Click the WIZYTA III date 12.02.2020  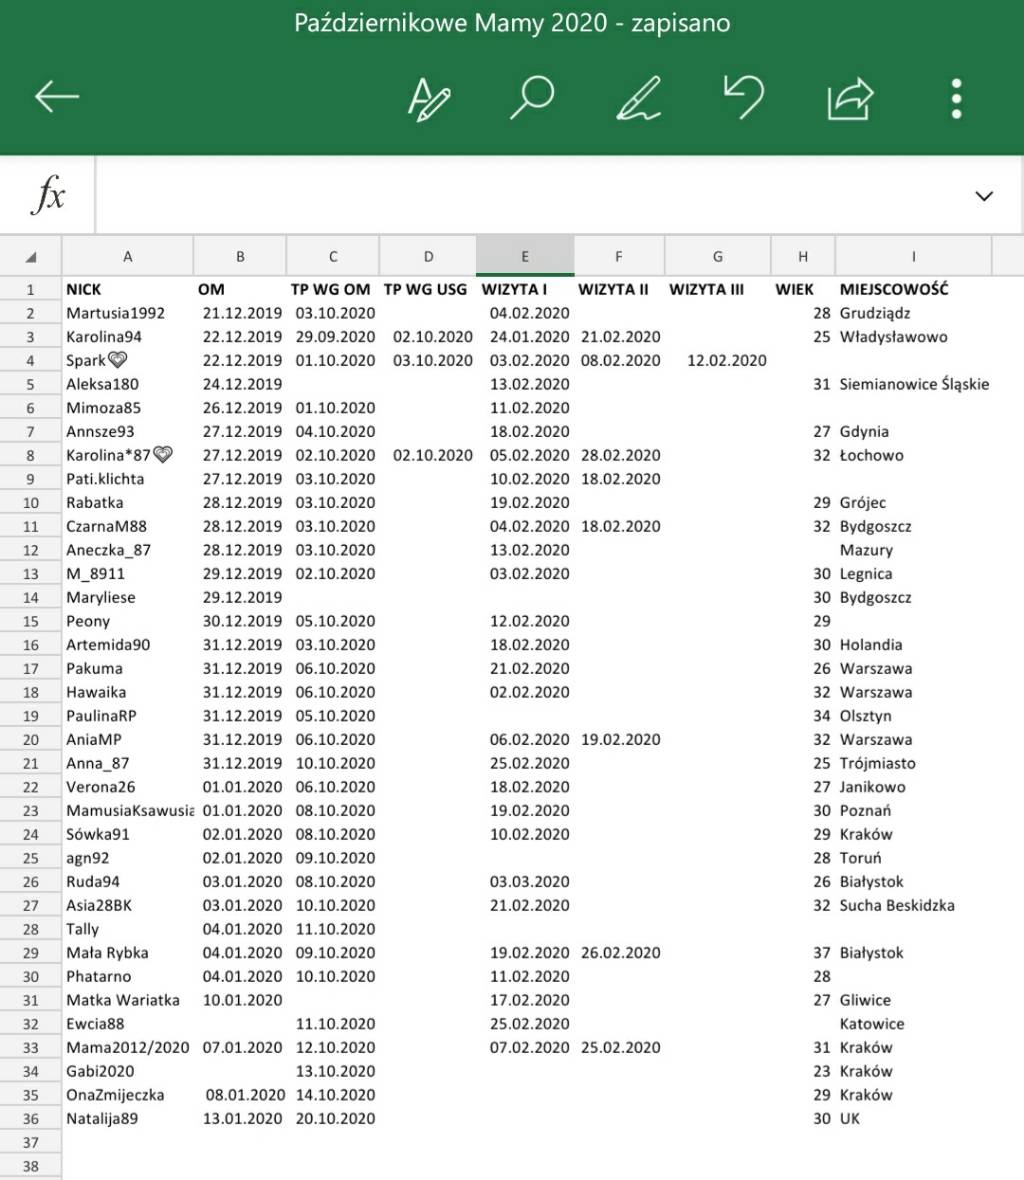click(726, 360)
